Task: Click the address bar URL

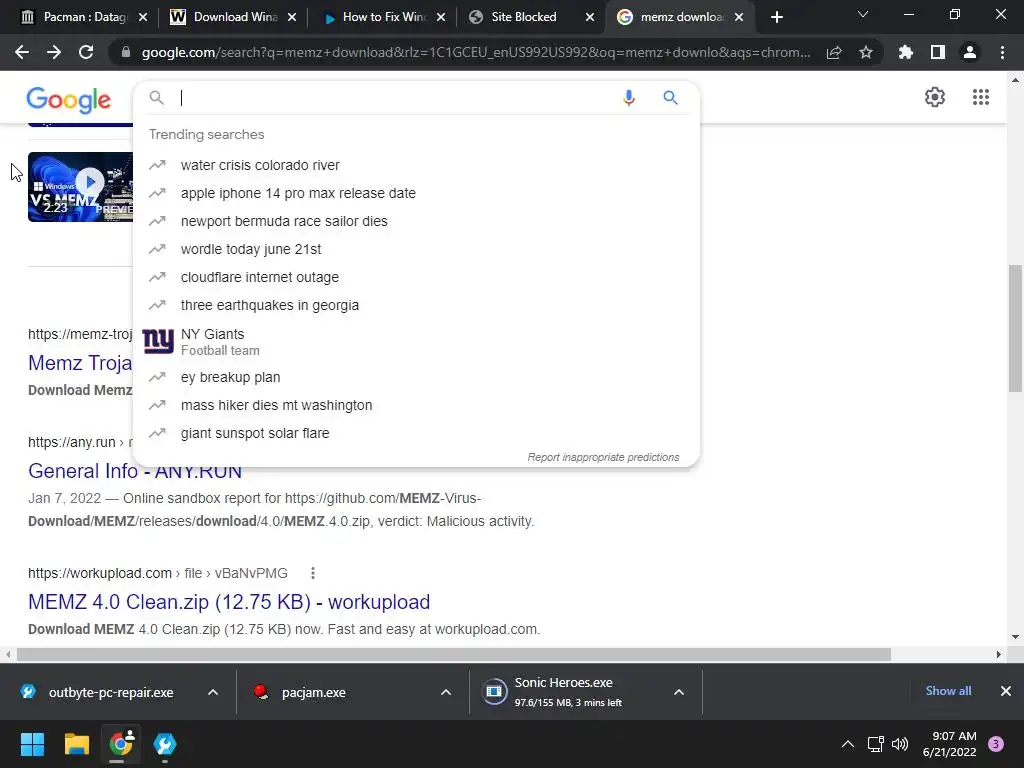Action: [x=476, y=52]
